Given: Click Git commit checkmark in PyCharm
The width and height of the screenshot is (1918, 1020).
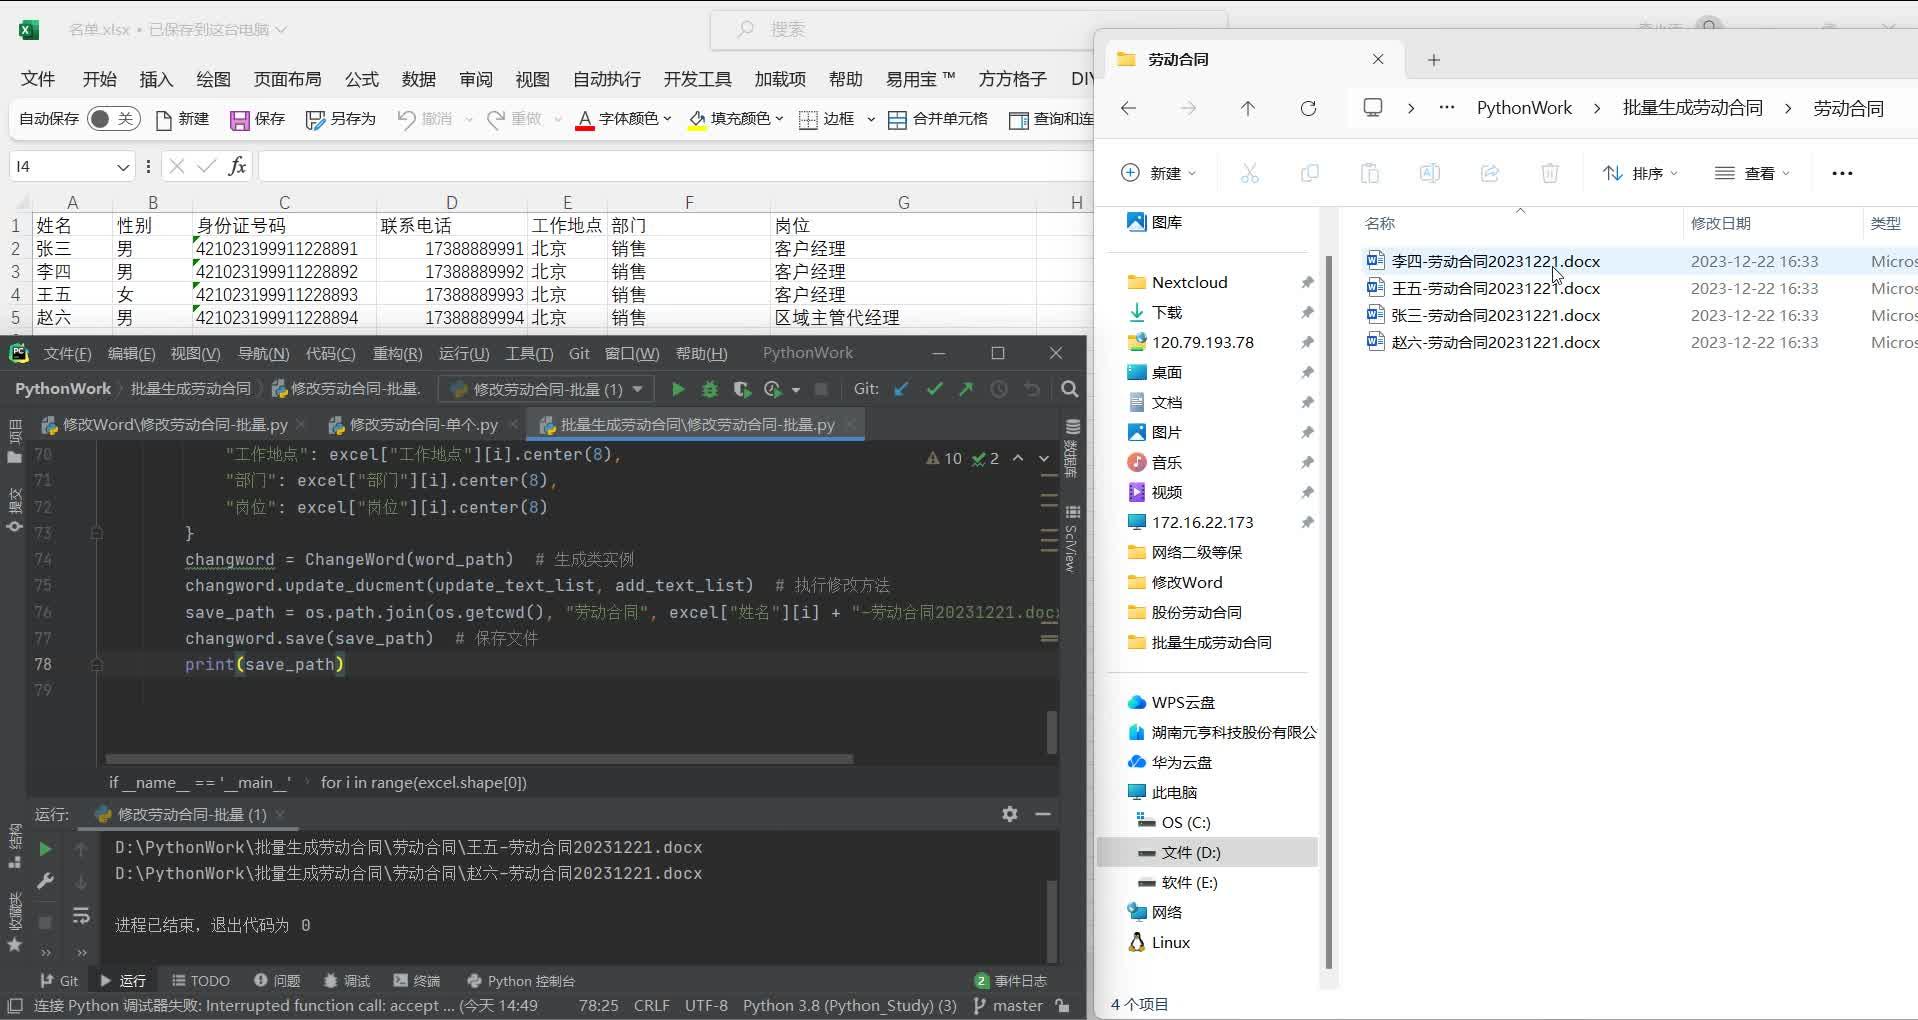Looking at the screenshot, I should [x=934, y=389].
